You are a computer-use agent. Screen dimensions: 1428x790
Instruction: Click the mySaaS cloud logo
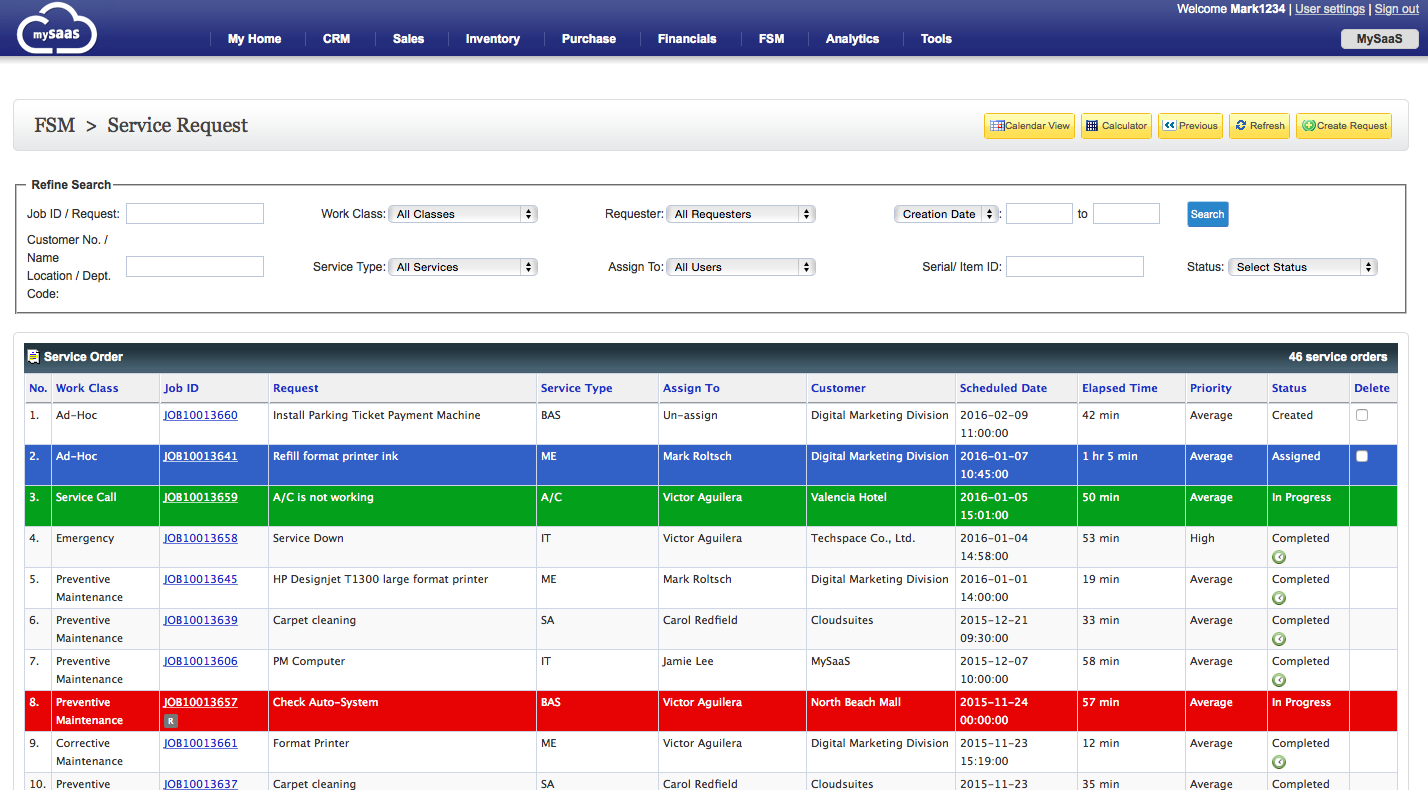coord(57,28)
